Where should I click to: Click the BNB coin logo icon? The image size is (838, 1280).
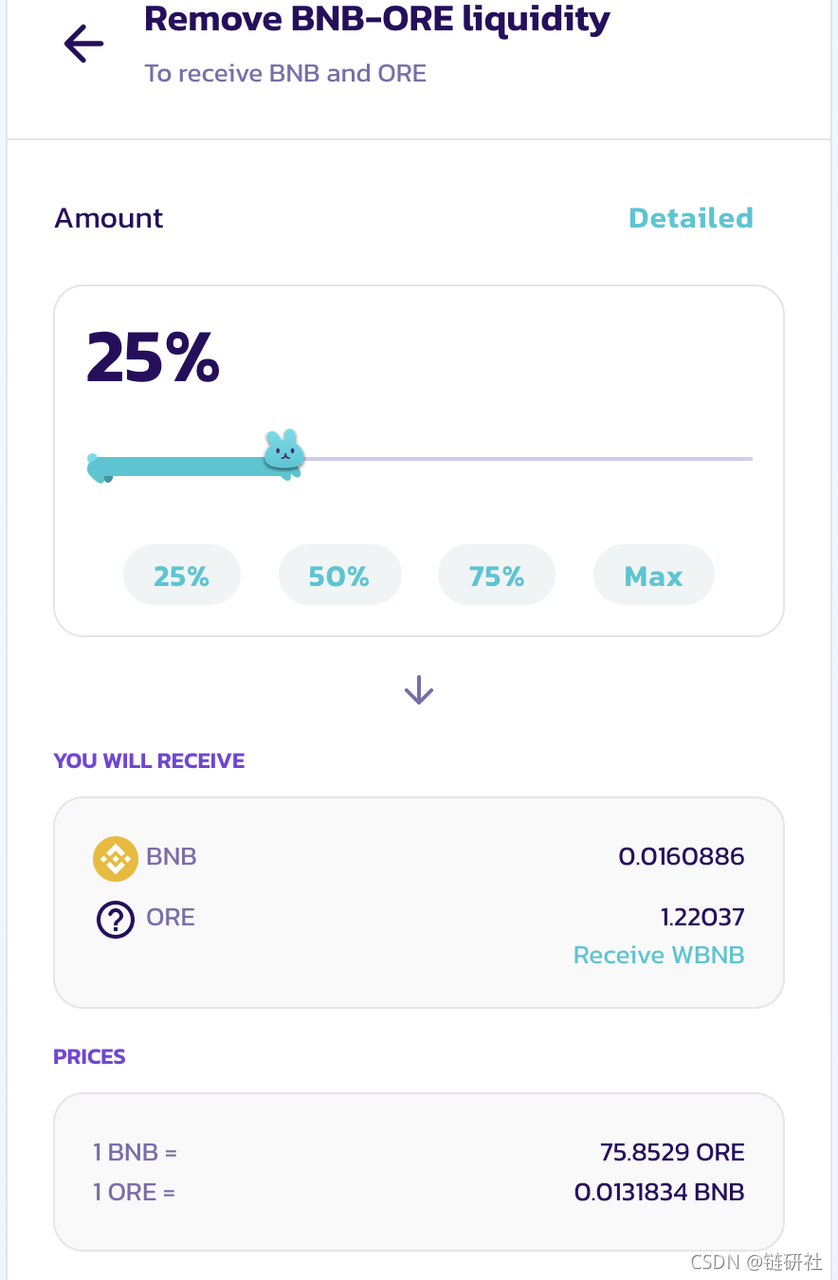115,858
